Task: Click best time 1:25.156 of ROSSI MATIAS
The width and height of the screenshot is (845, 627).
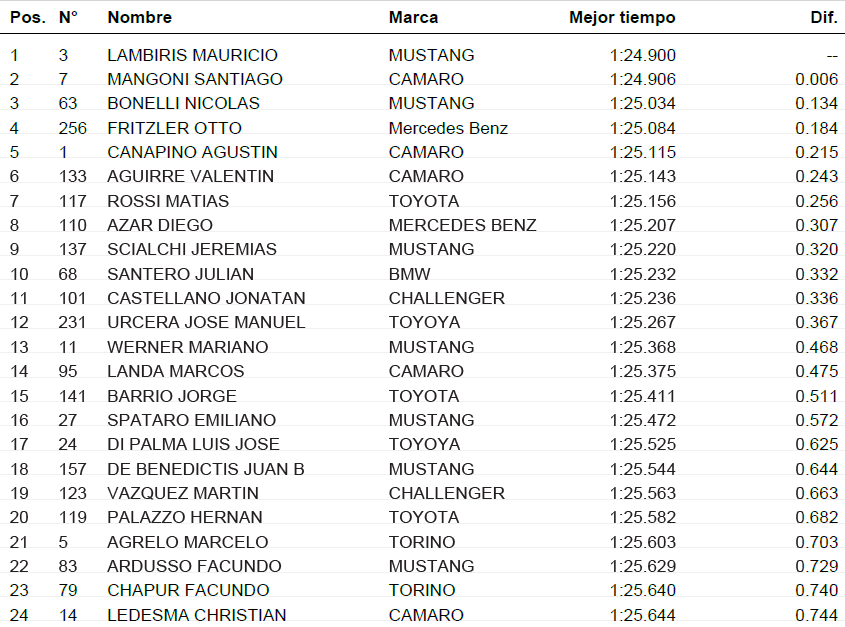Action: point(642,201)
